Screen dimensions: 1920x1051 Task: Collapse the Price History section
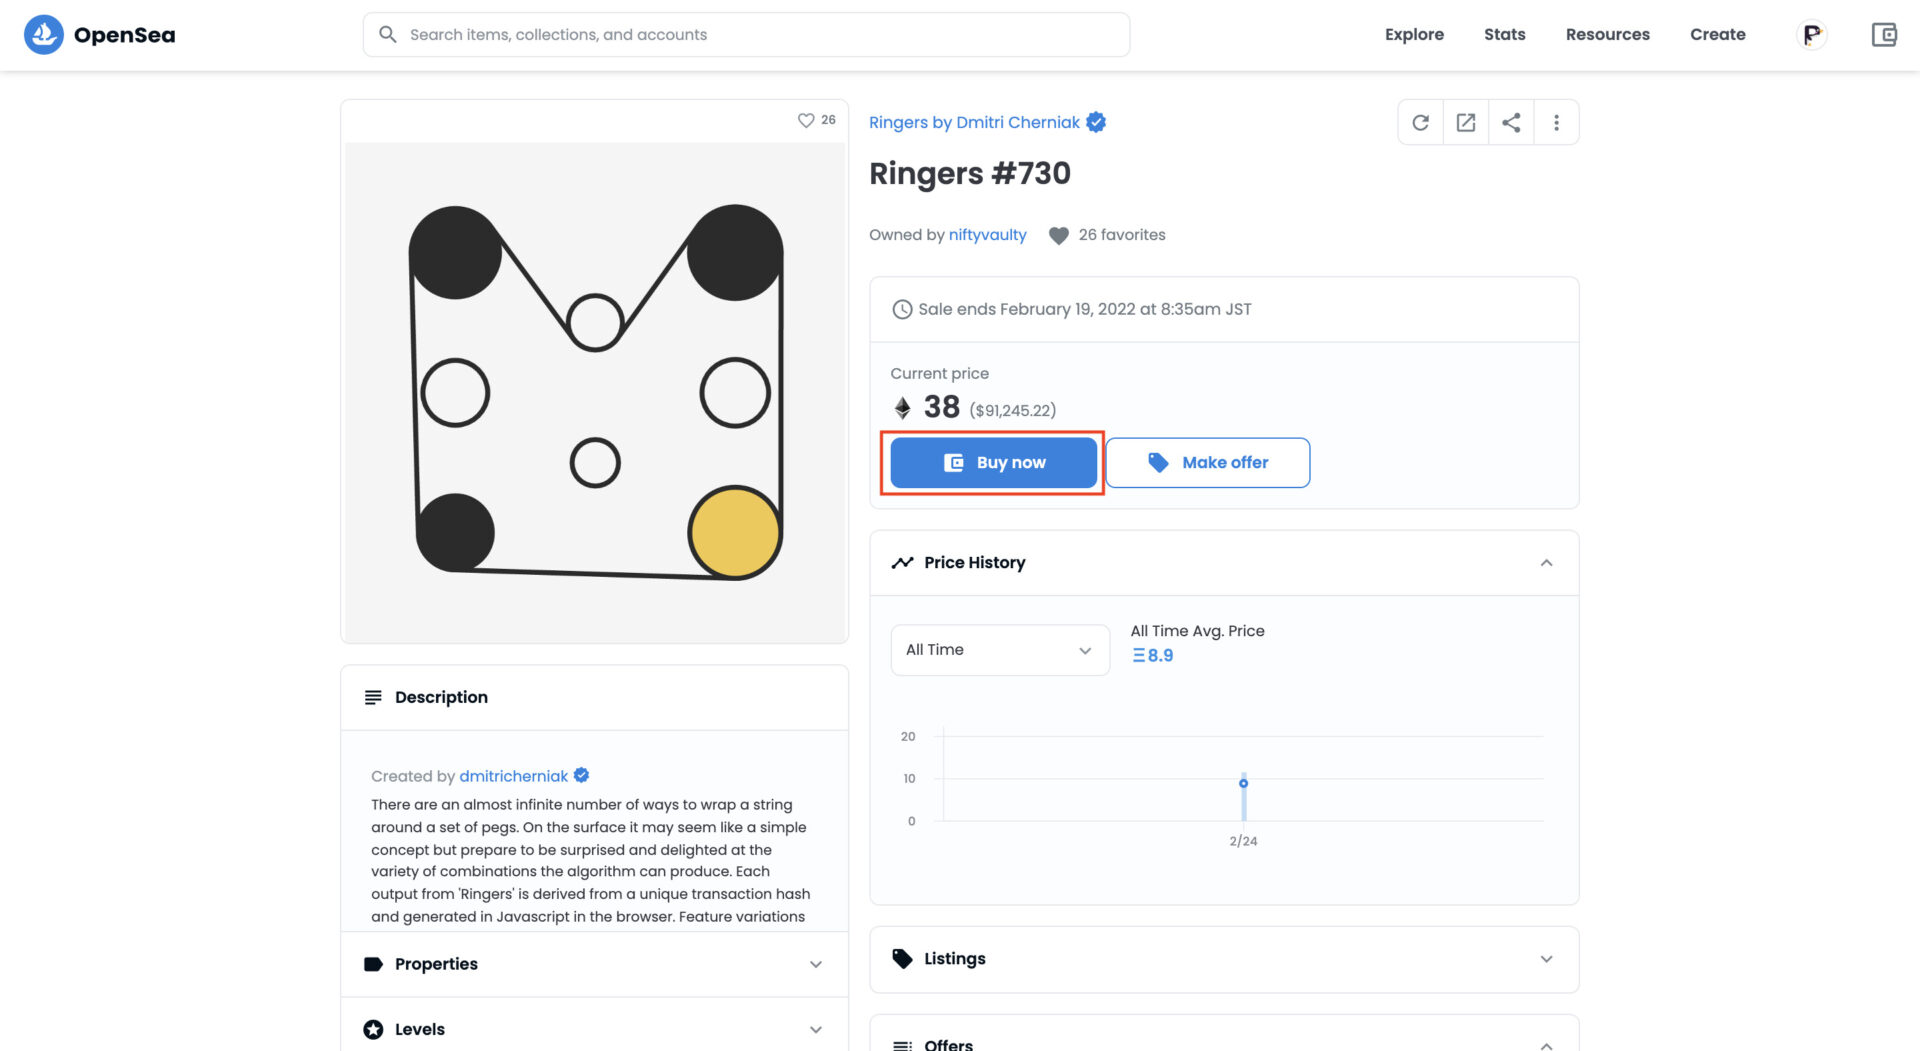point(1546,563)
